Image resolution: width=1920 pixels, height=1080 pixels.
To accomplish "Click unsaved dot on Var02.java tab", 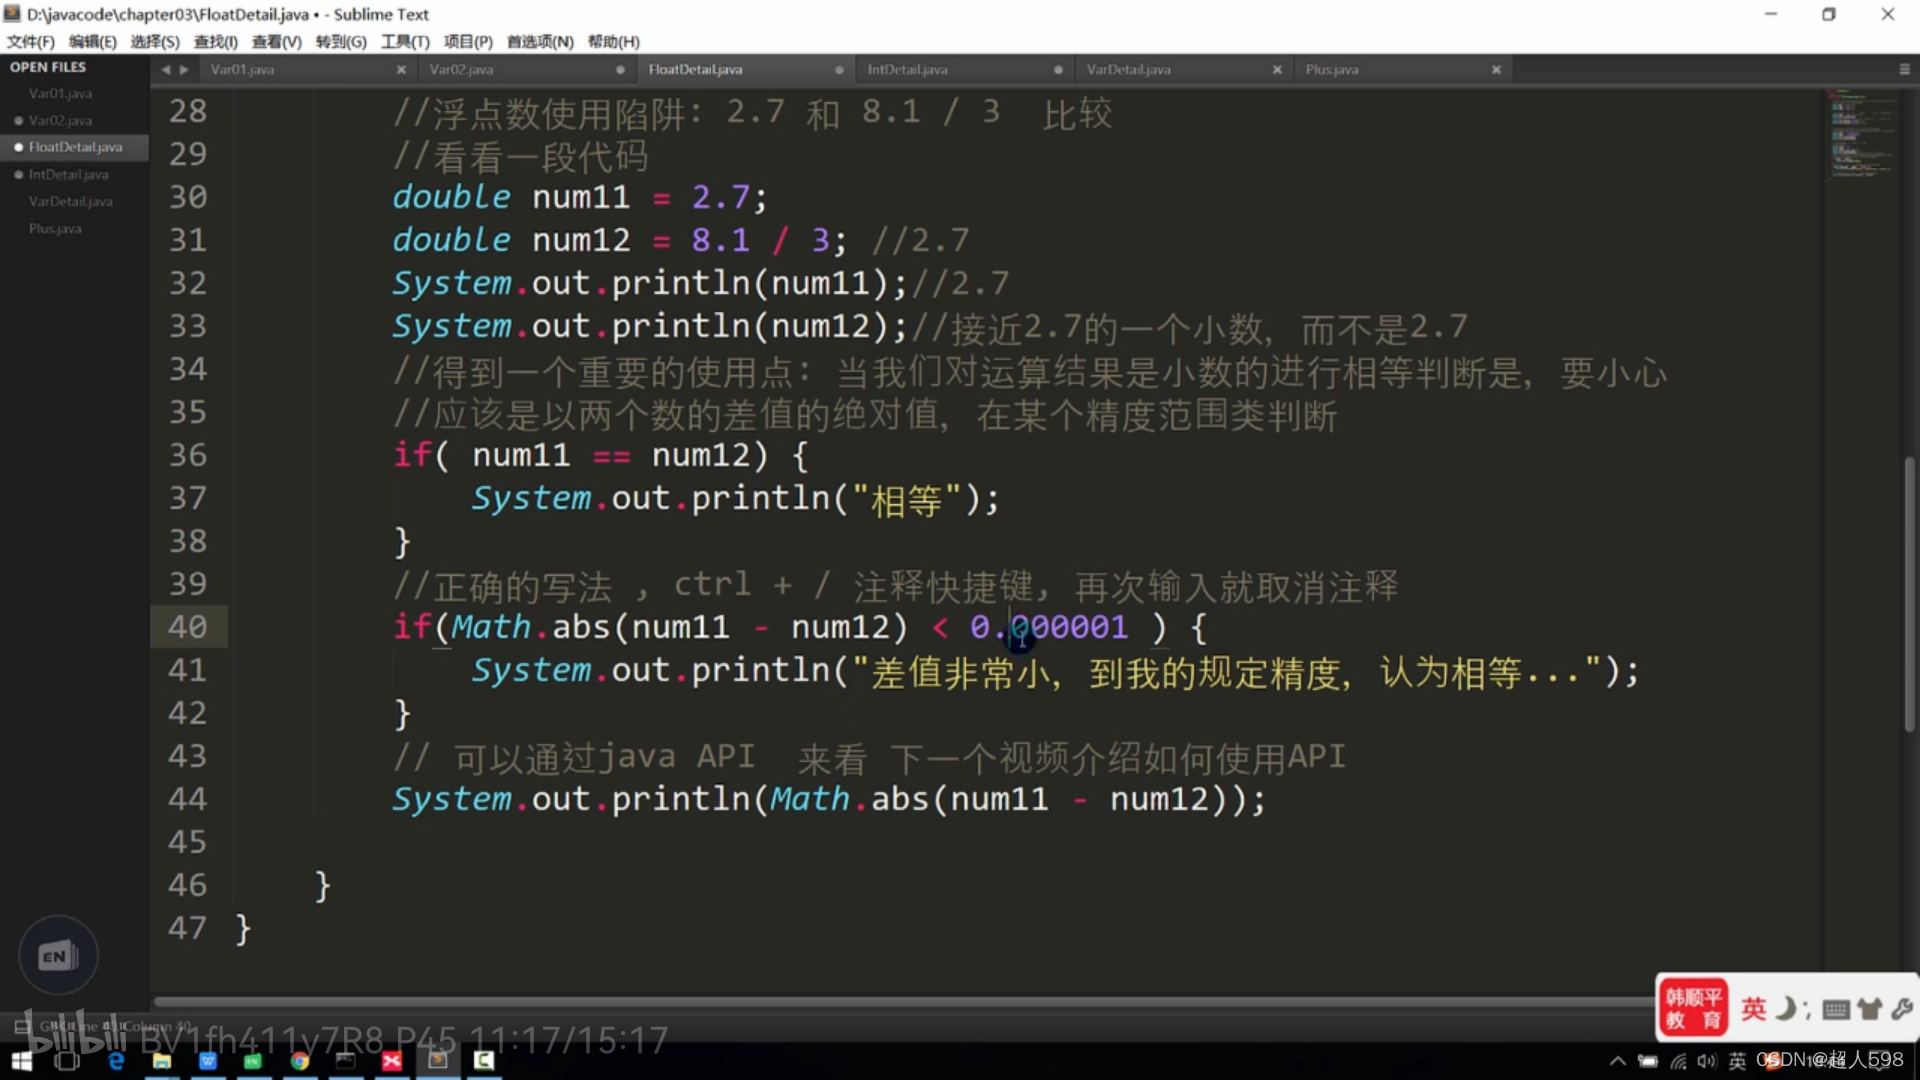I will (620, 70).
